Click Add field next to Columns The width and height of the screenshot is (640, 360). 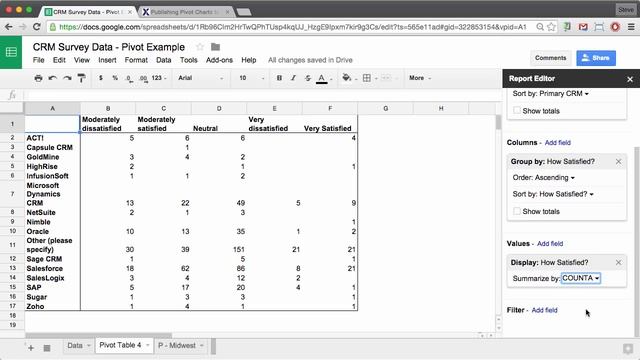point(558,142)
